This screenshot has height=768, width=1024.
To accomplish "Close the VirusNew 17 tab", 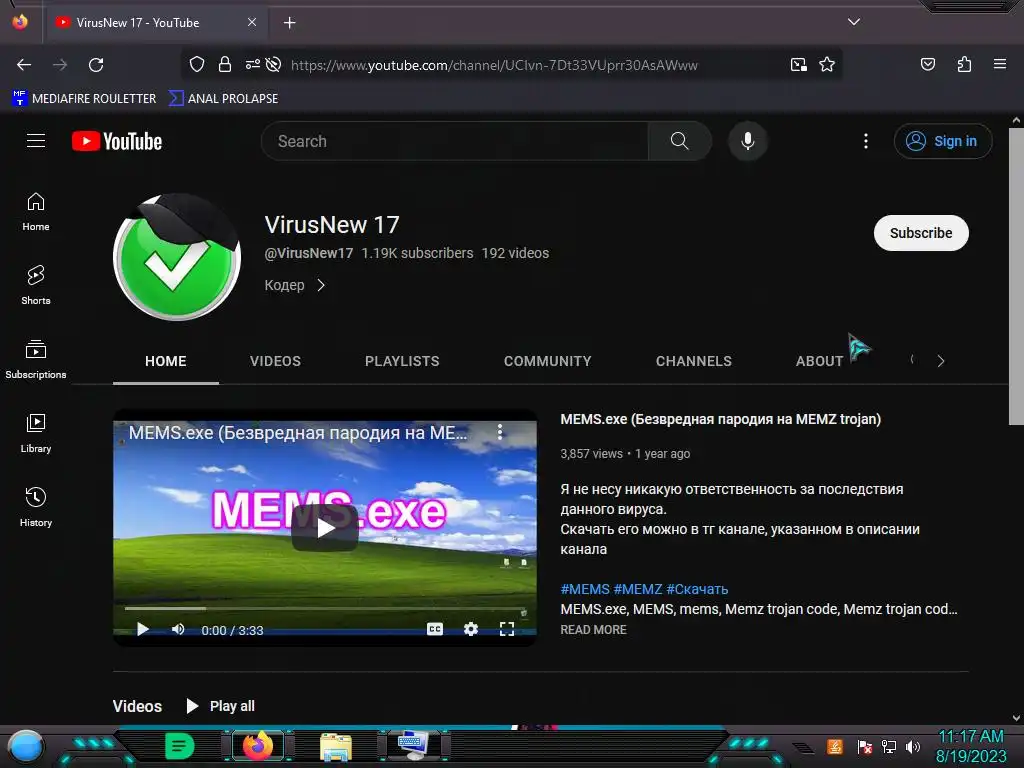I will (252, 22).
